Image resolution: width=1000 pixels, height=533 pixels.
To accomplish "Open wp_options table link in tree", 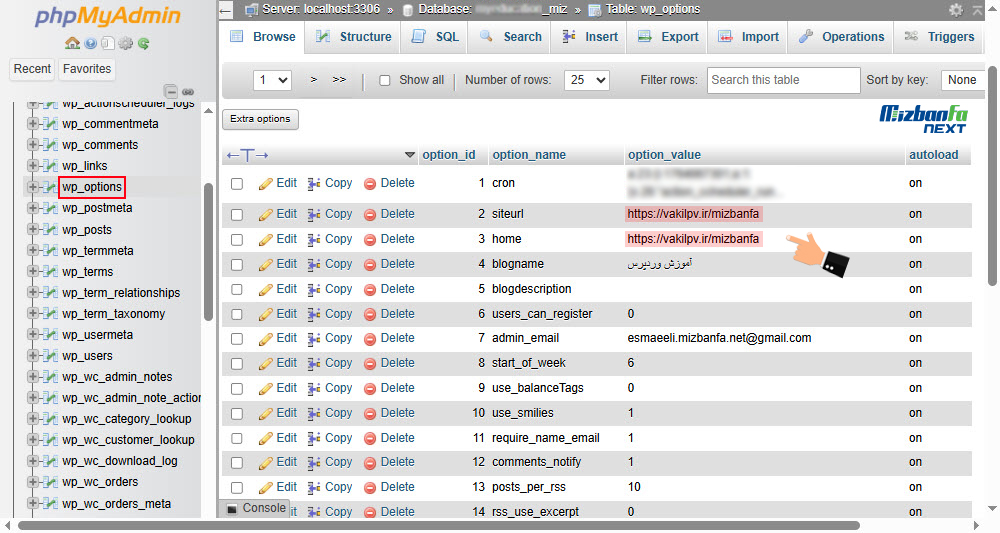I will [92, 187].
